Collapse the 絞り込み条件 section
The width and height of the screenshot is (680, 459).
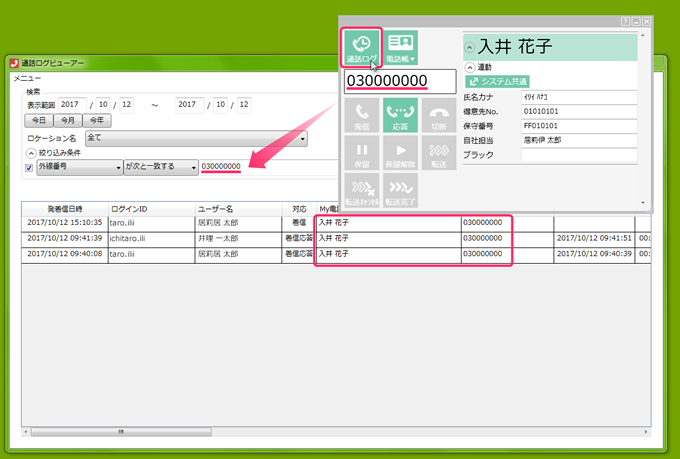(30, 152)
